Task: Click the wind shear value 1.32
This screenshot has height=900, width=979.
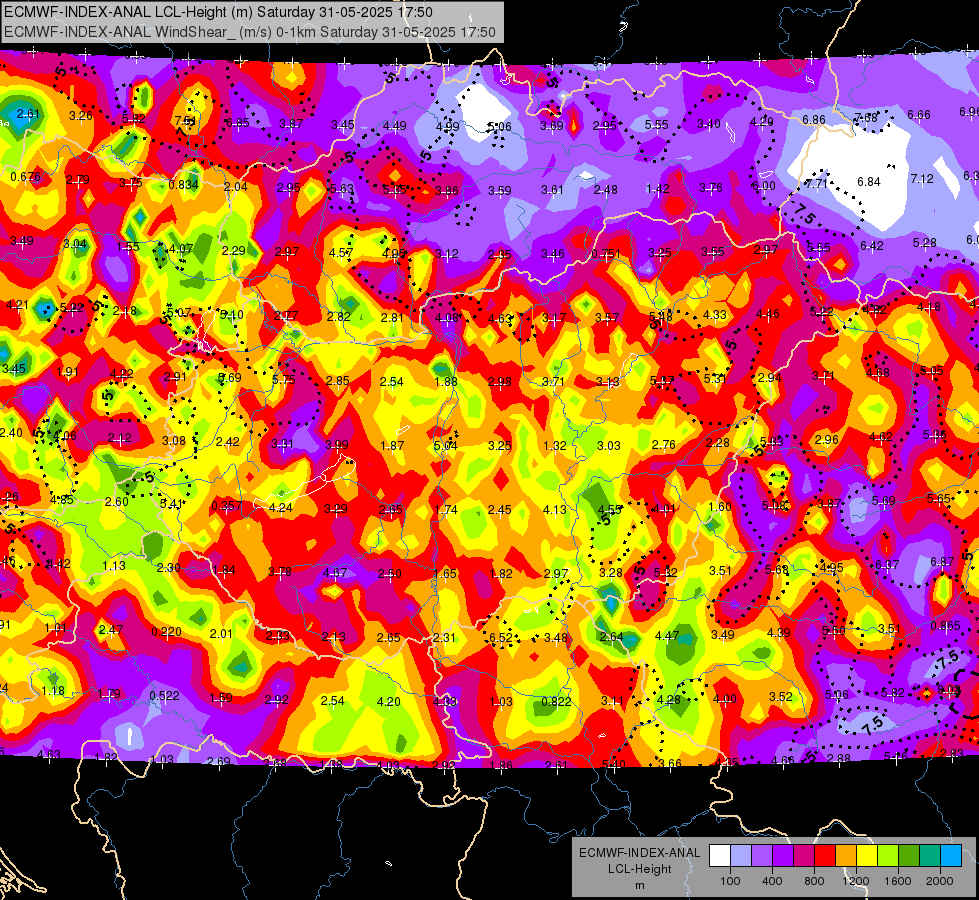Action: (x=555, y=445)
